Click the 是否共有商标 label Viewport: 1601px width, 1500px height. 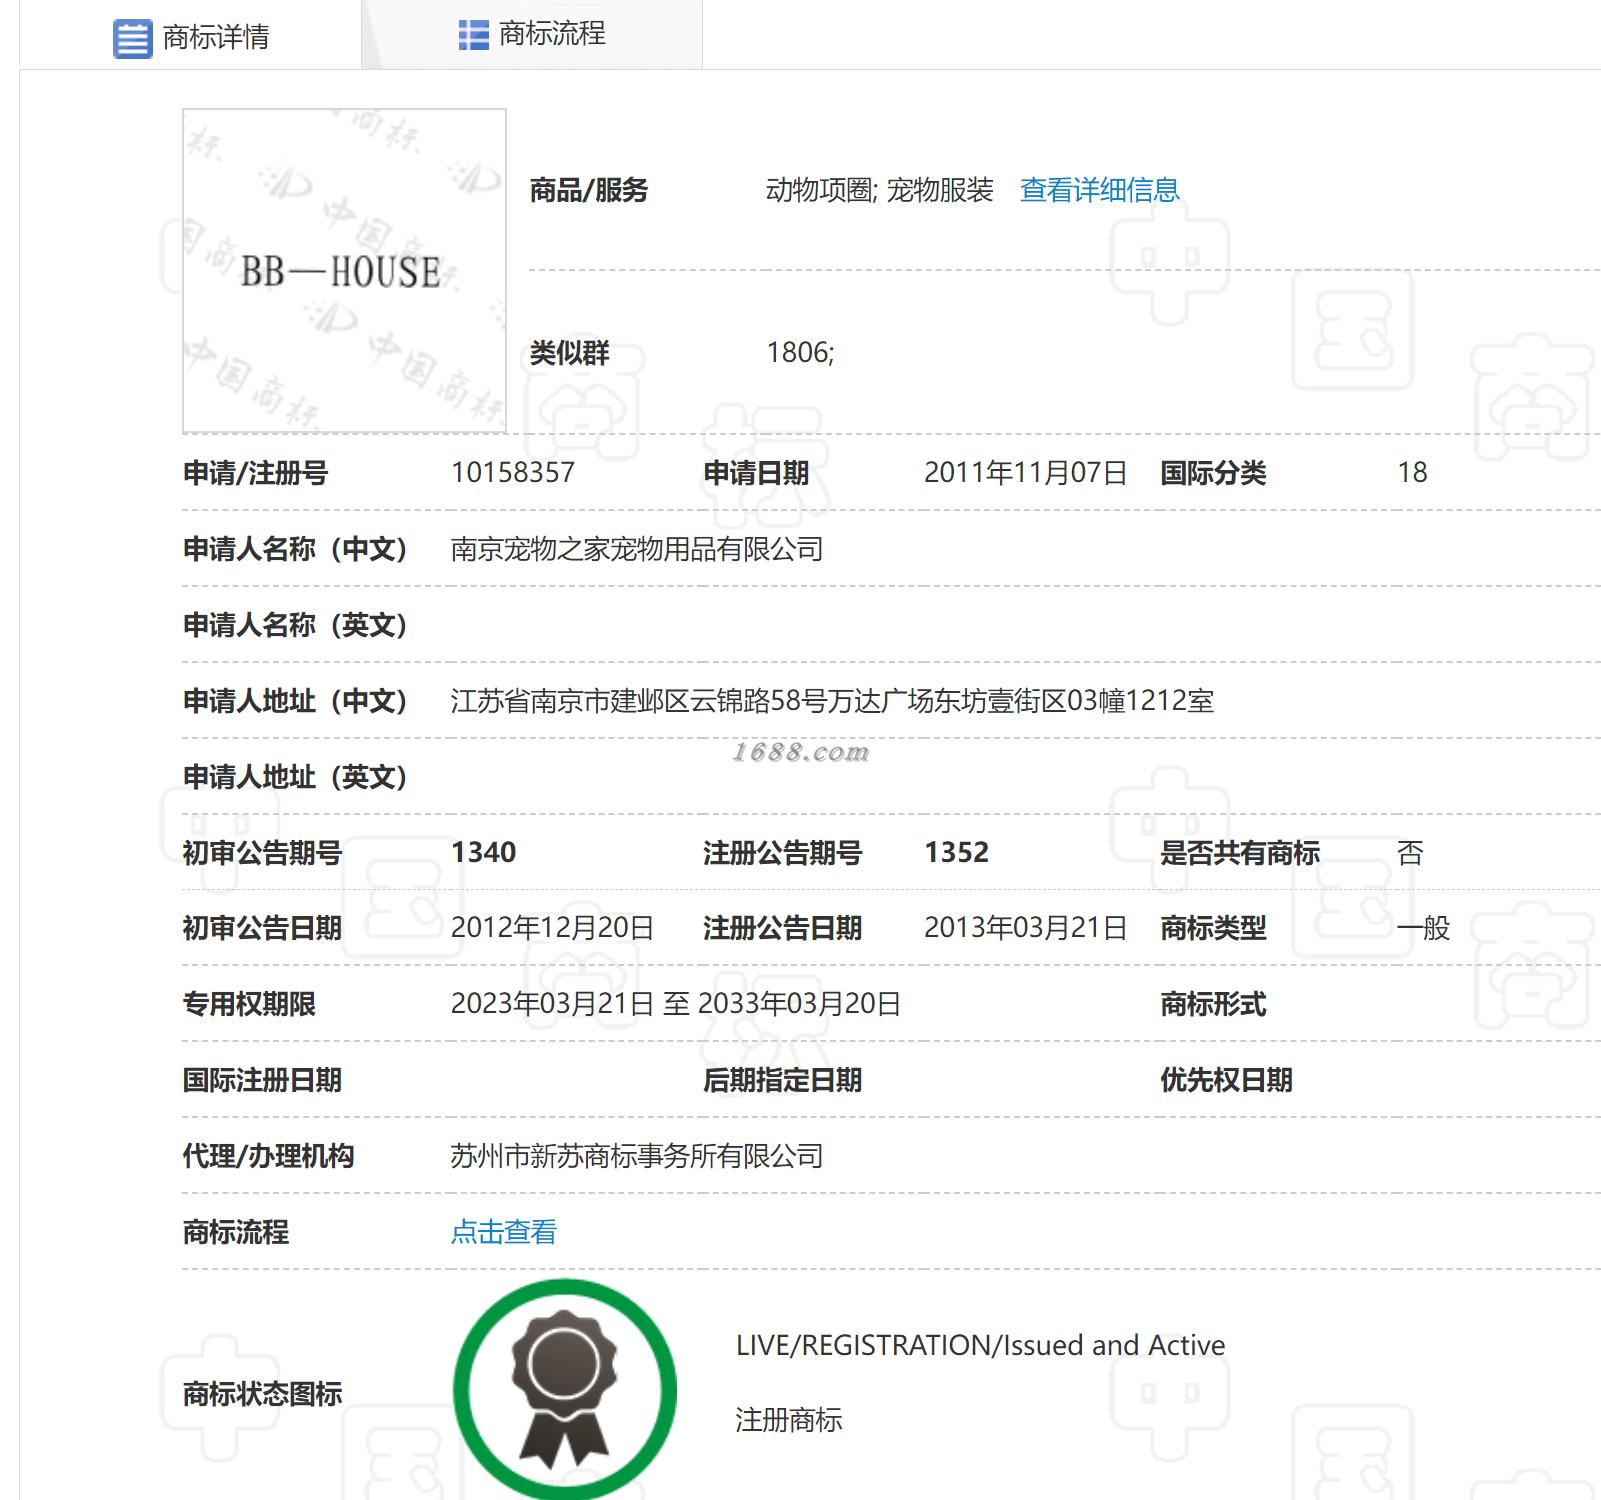[1240, 853]
